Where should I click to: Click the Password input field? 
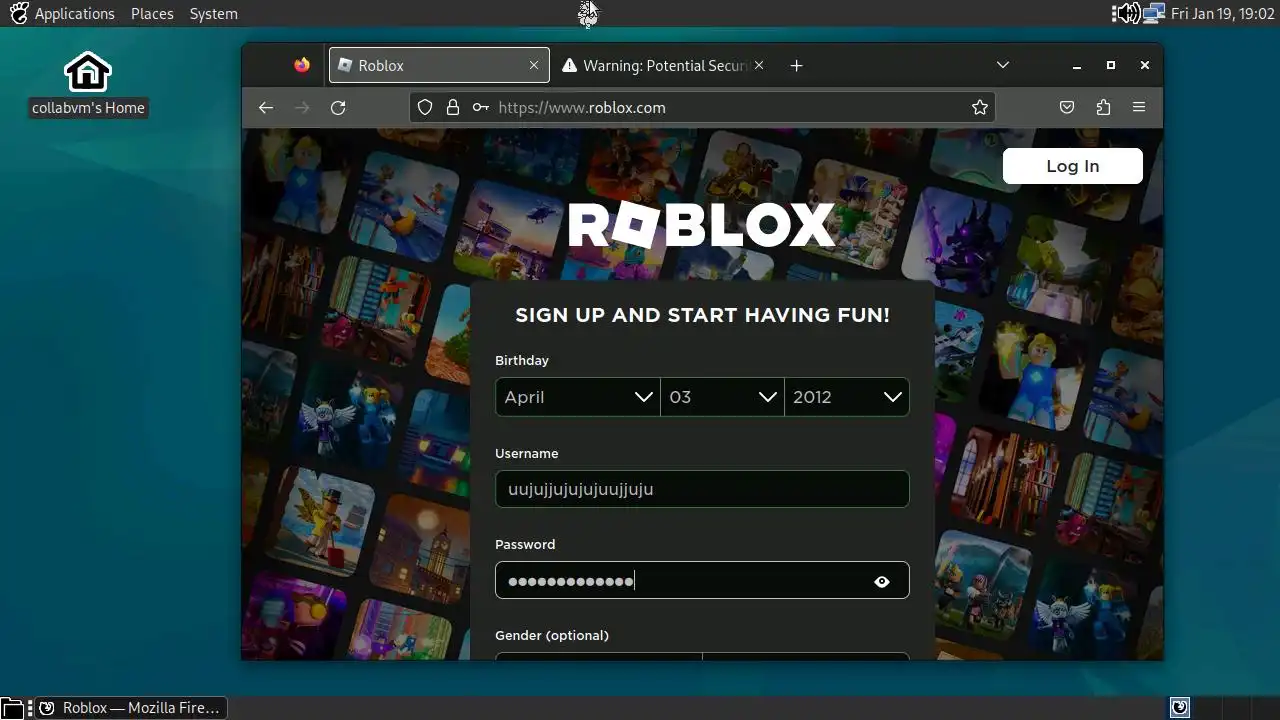pos(702,580)
